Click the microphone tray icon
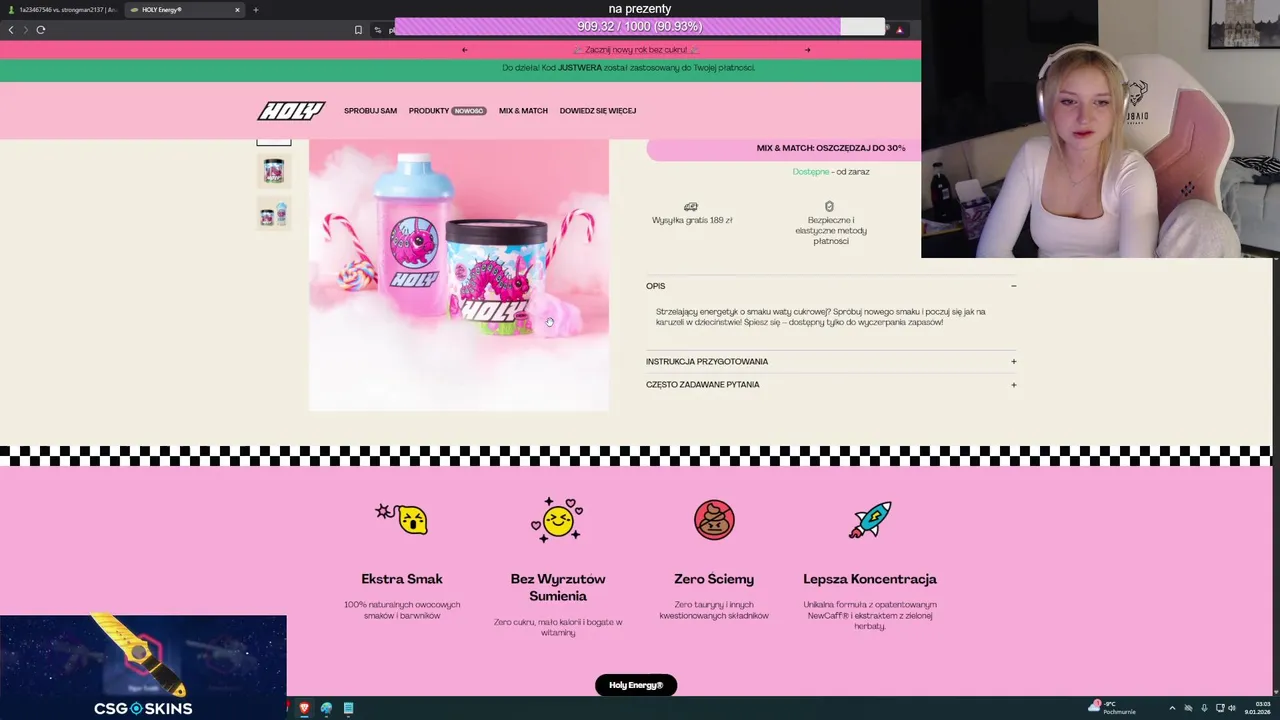1280x720 pixels. tap(1204, 708)
